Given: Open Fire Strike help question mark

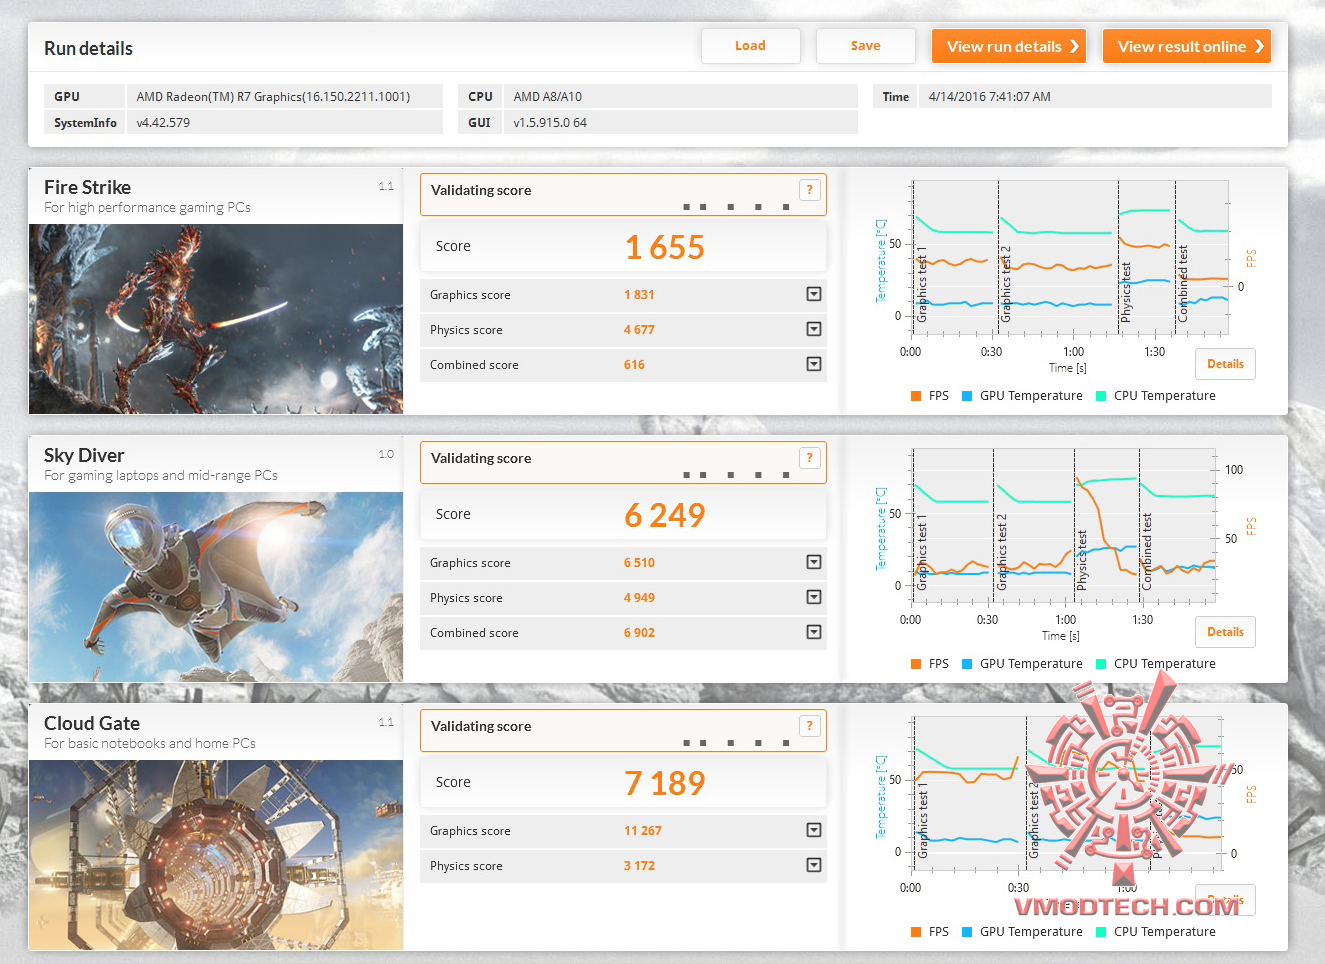Looking at the screenshot, I should coord(810,190).
